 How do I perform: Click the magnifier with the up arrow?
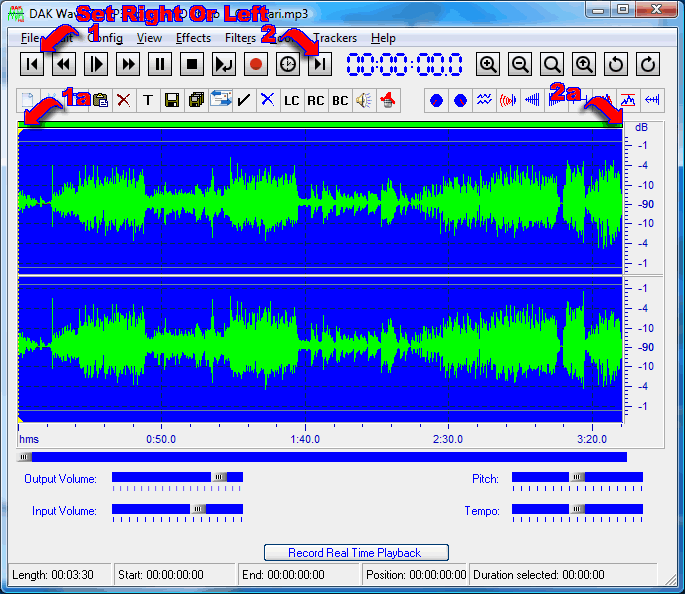(x=584, y=64)
